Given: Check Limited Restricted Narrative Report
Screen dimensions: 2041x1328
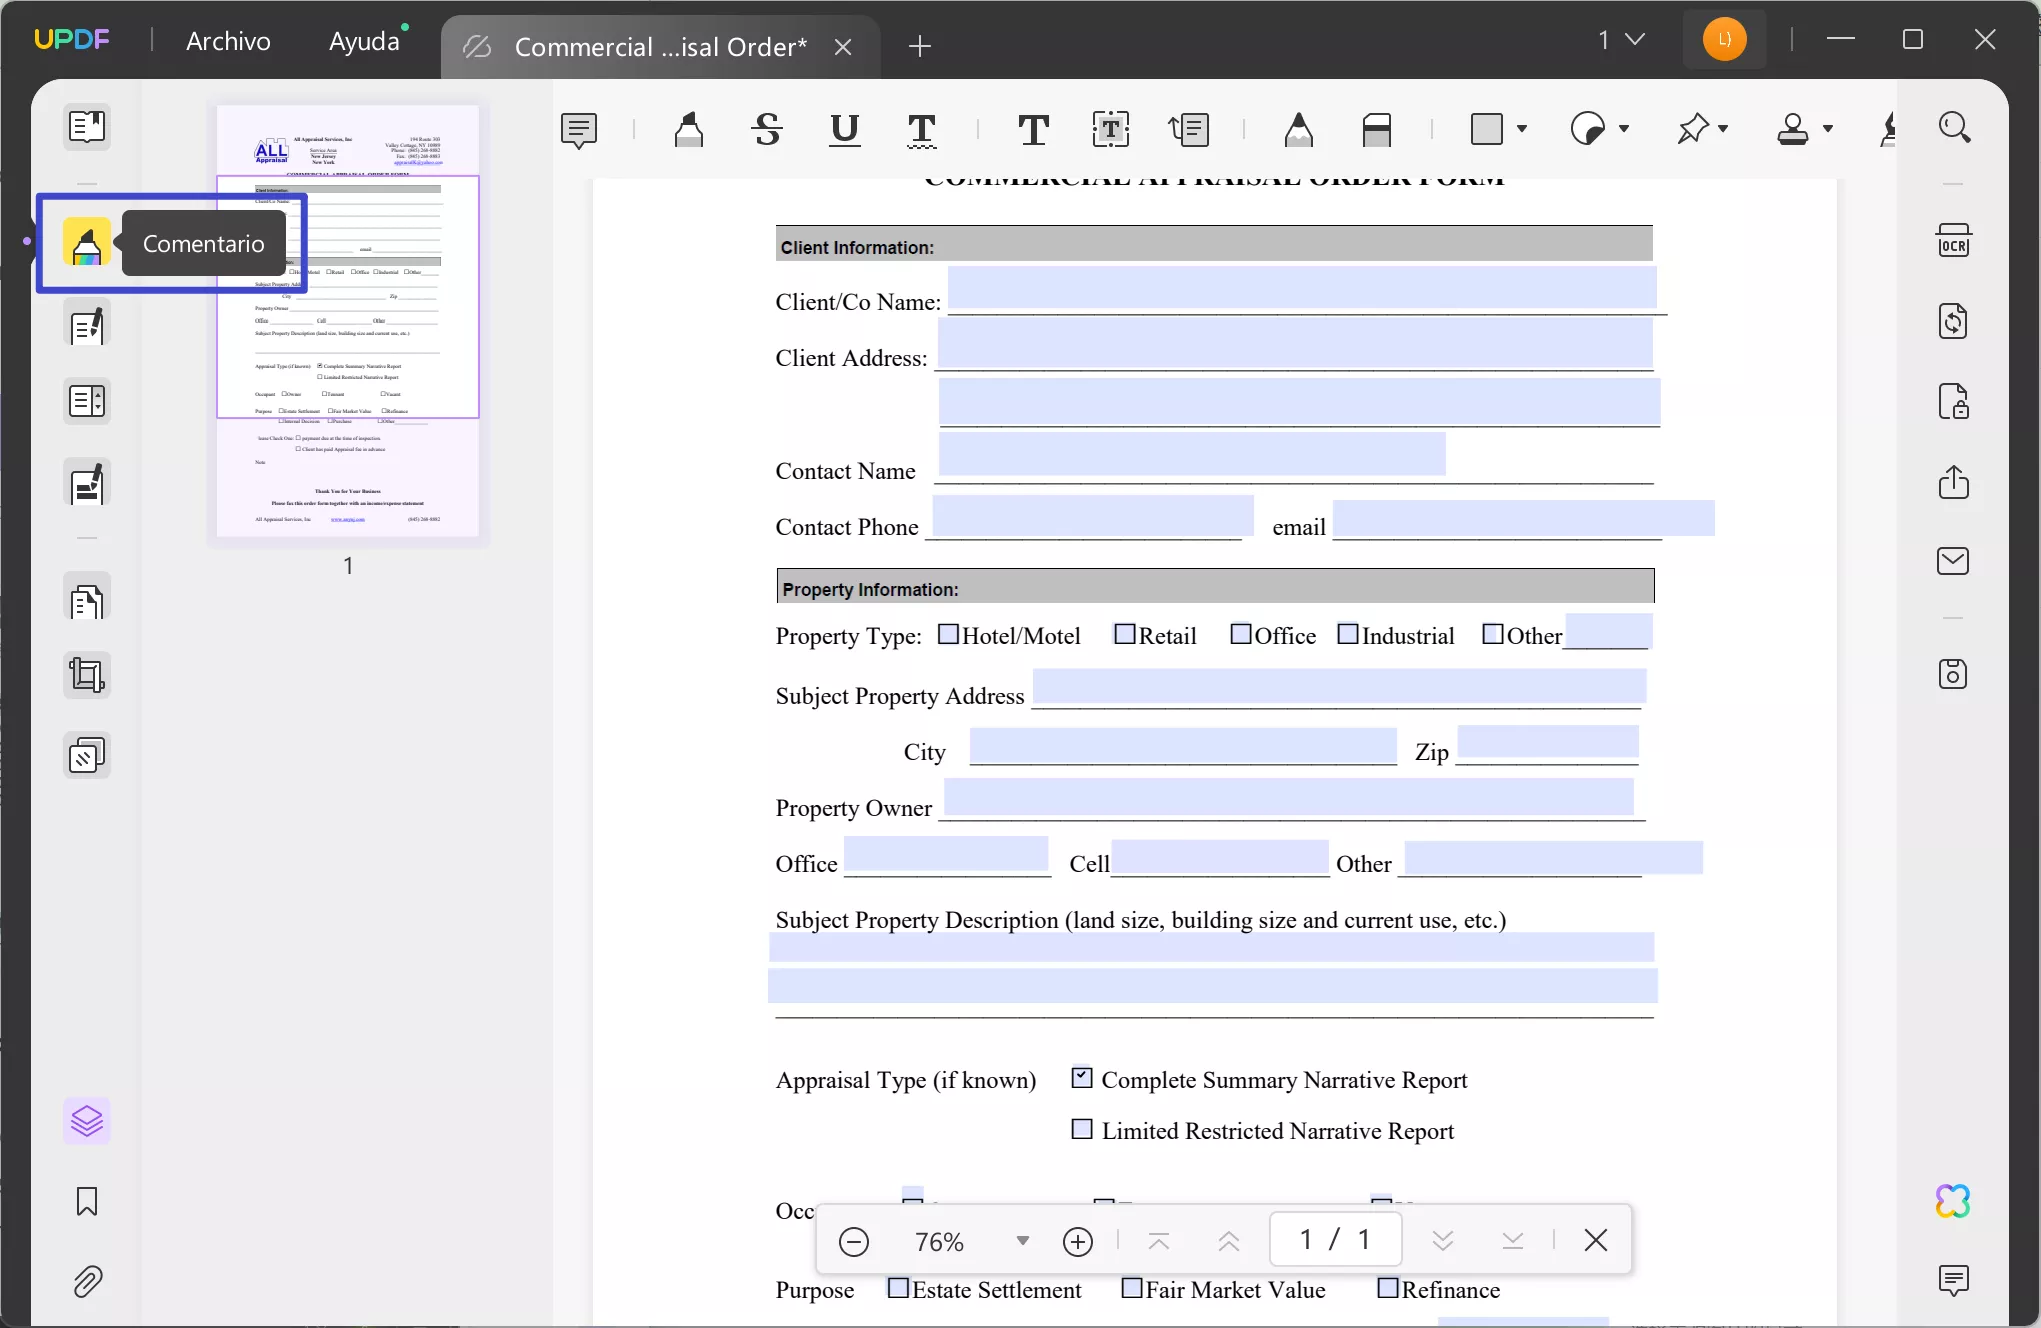Looking at the screenshot, I should [x=1082, y=1129].
